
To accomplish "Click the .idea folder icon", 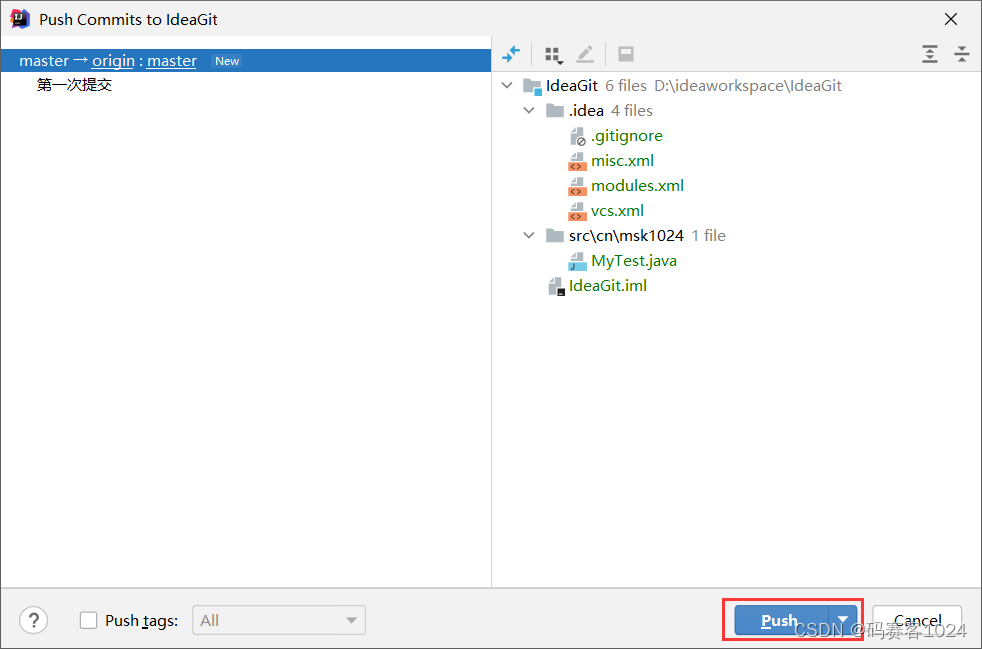I will (x=555, y=111).
